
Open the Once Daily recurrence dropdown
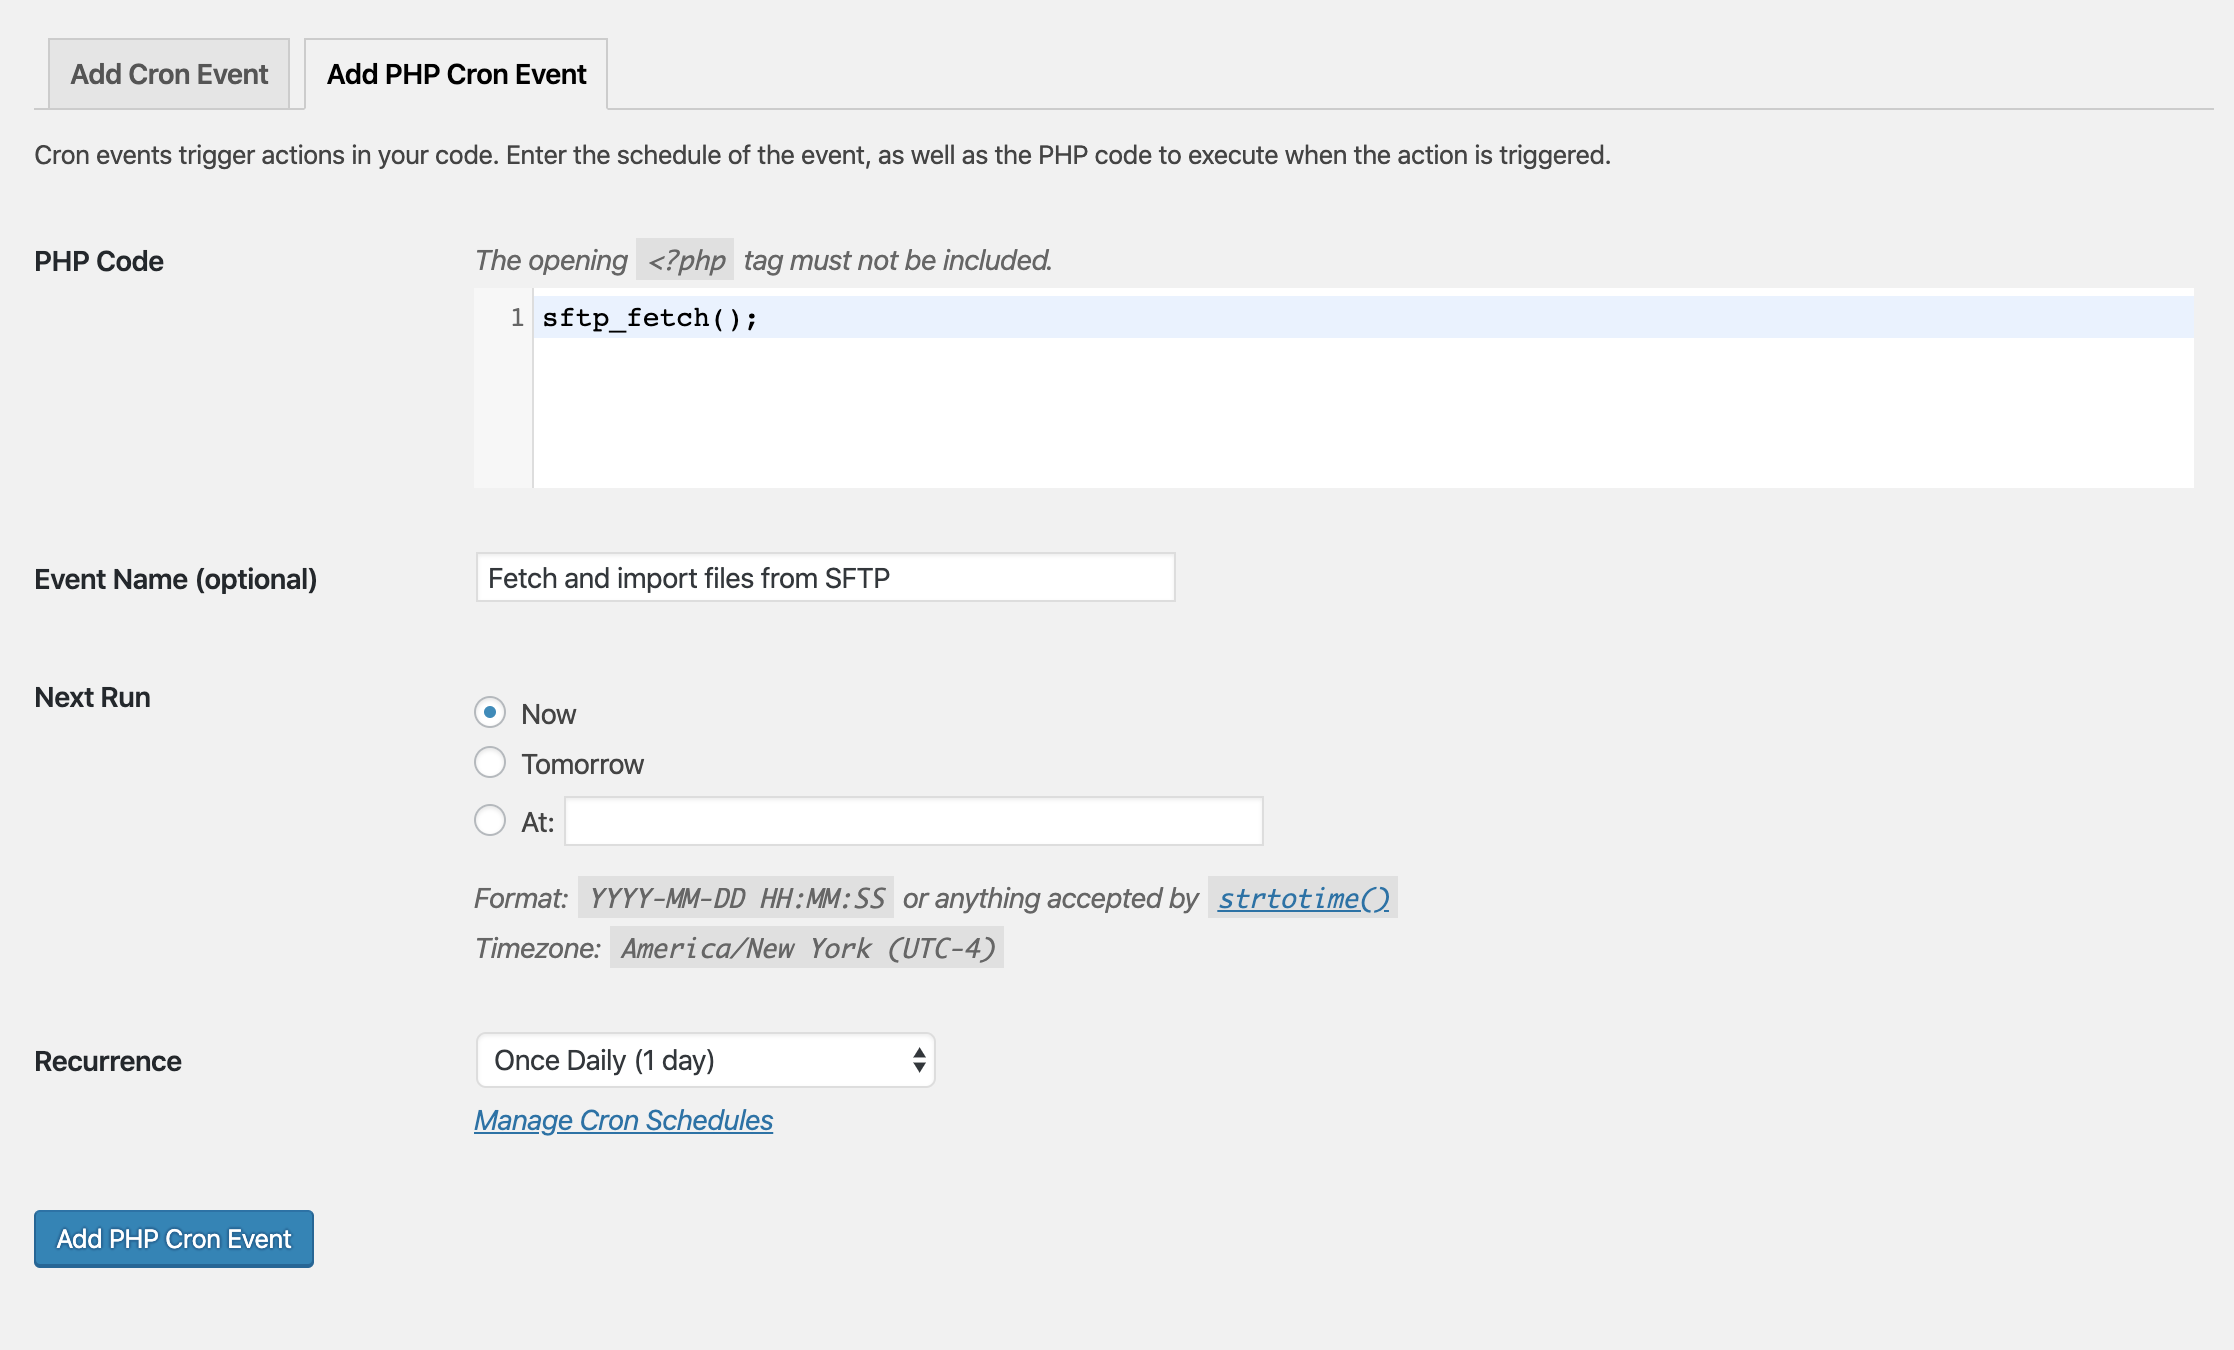(x=705, y=1060)
